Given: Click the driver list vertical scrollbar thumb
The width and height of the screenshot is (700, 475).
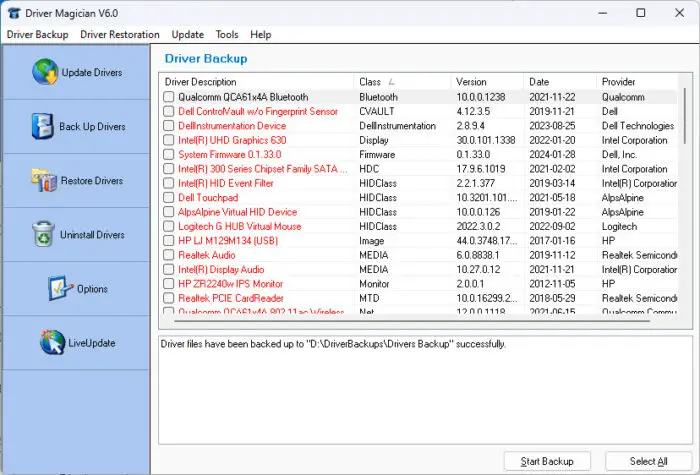Looking at the screenshot, I should pyautogui.click(x=685, y=116).
